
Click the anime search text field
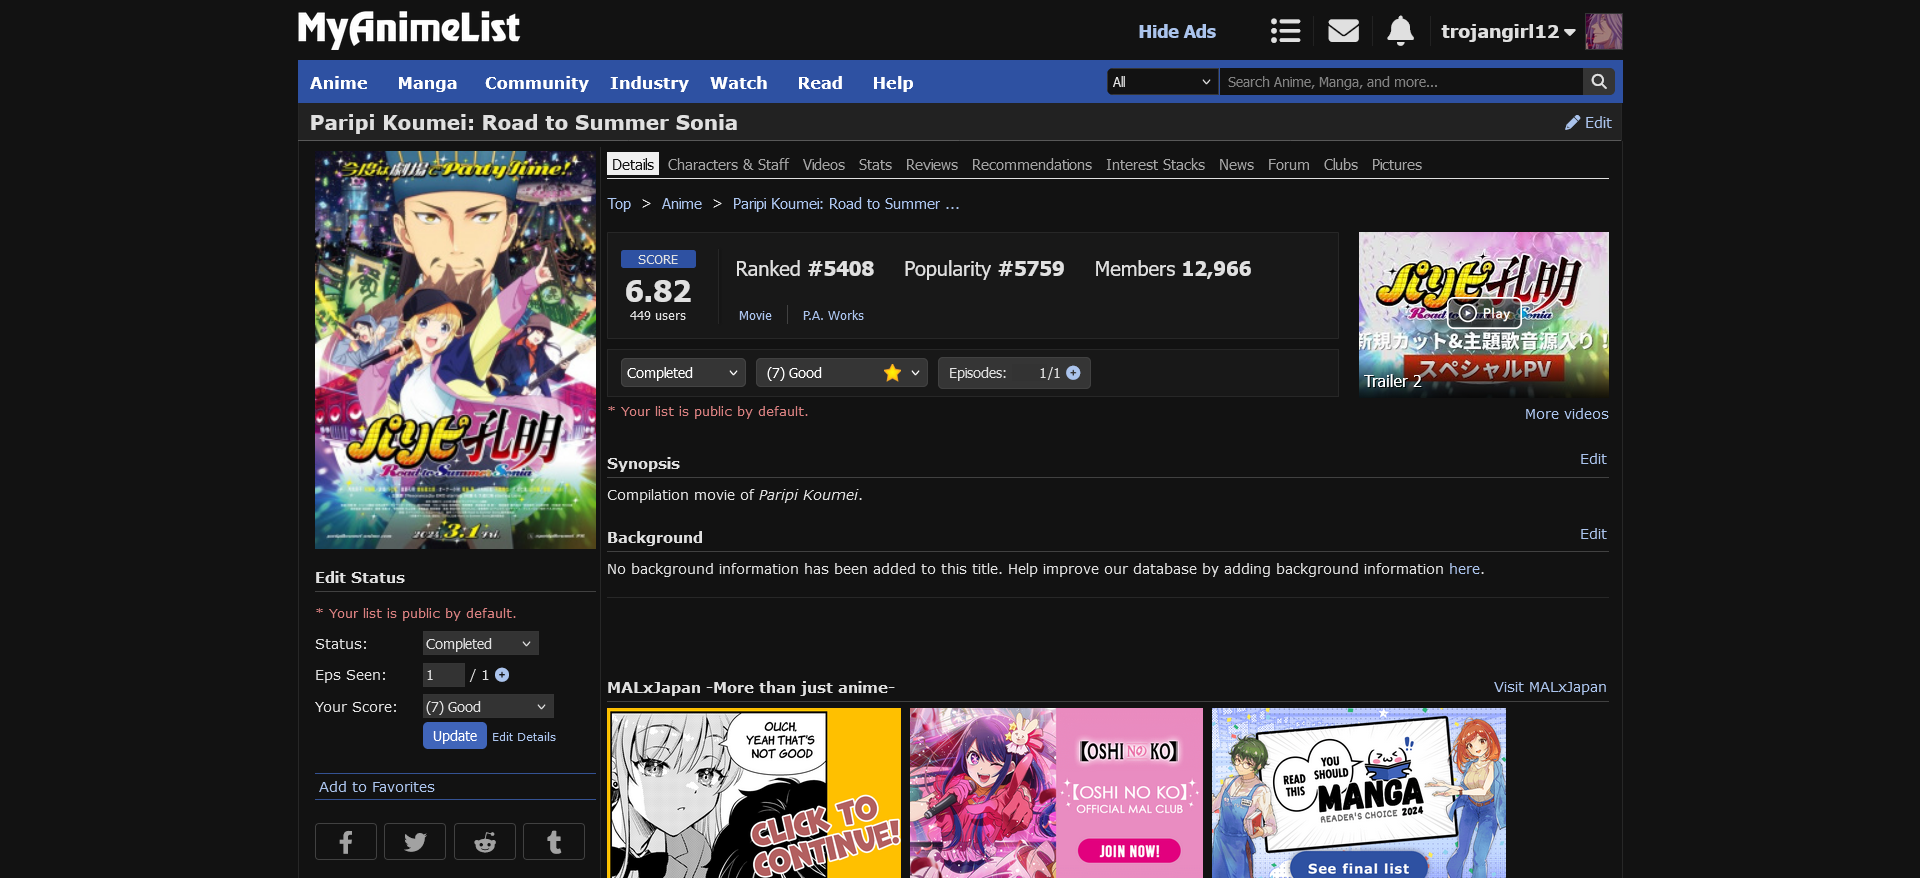click(x=1400, y=82)
